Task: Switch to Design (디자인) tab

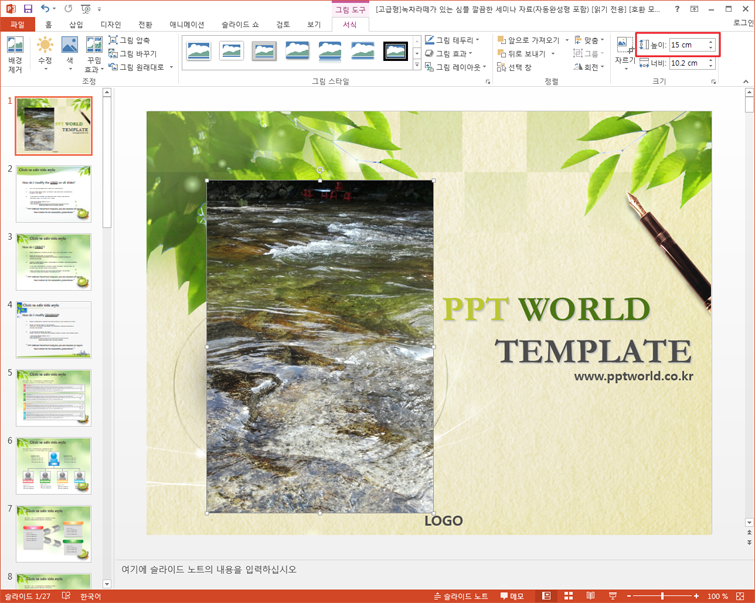Action: [110, 25]
